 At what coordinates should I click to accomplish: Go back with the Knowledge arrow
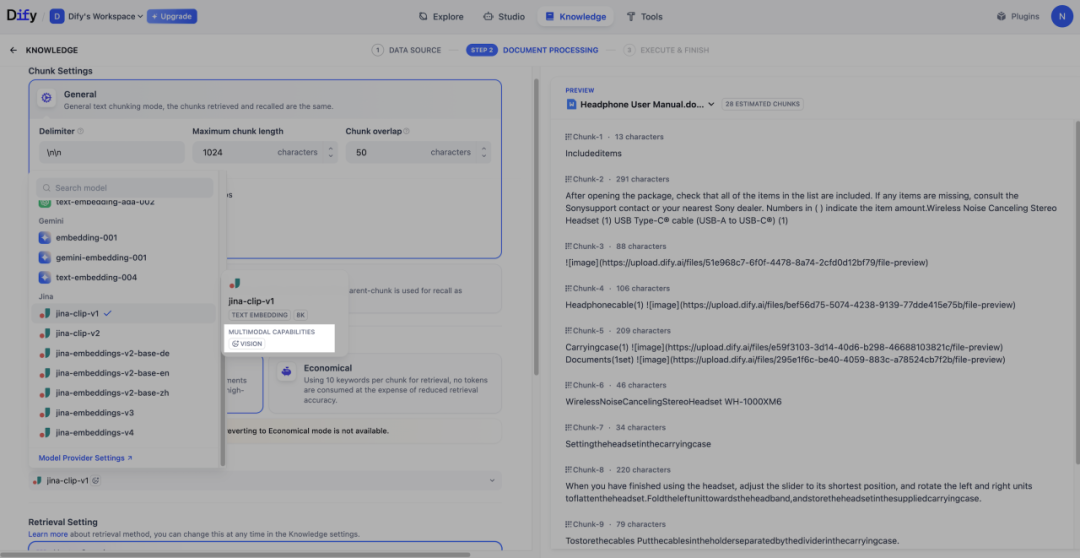pyautogui.click(x=13, y=50)
